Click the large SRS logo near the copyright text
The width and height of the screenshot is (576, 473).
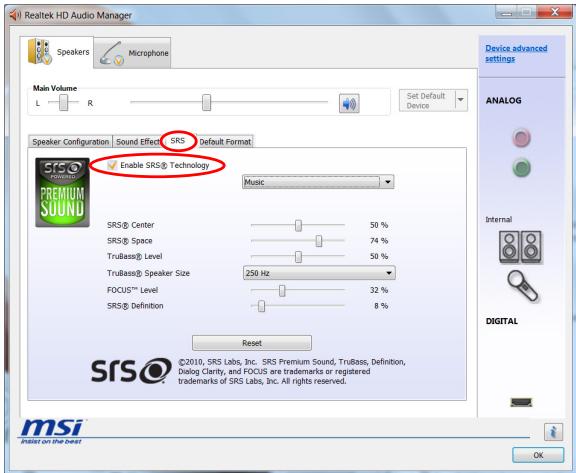(x=131, y=371)
